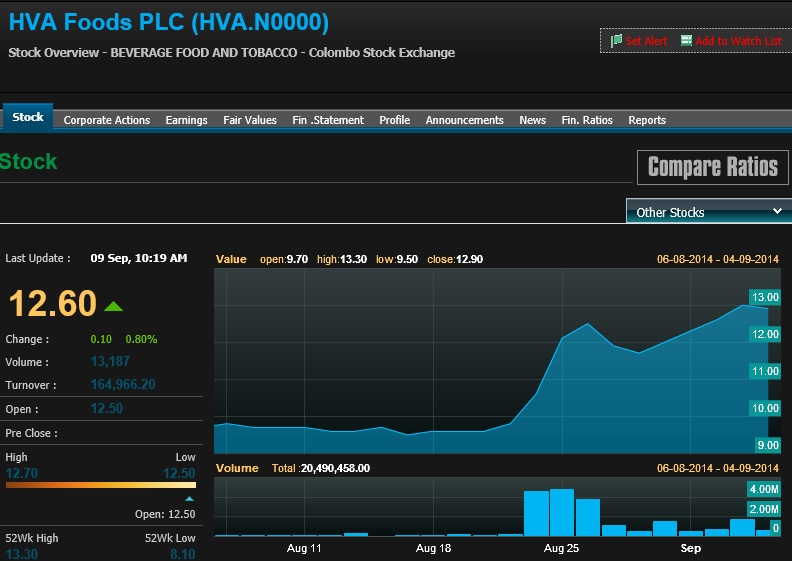Click the price chart peak near 13.00
The width and height of the screenshot is (792, 561).
click(742, 305)
